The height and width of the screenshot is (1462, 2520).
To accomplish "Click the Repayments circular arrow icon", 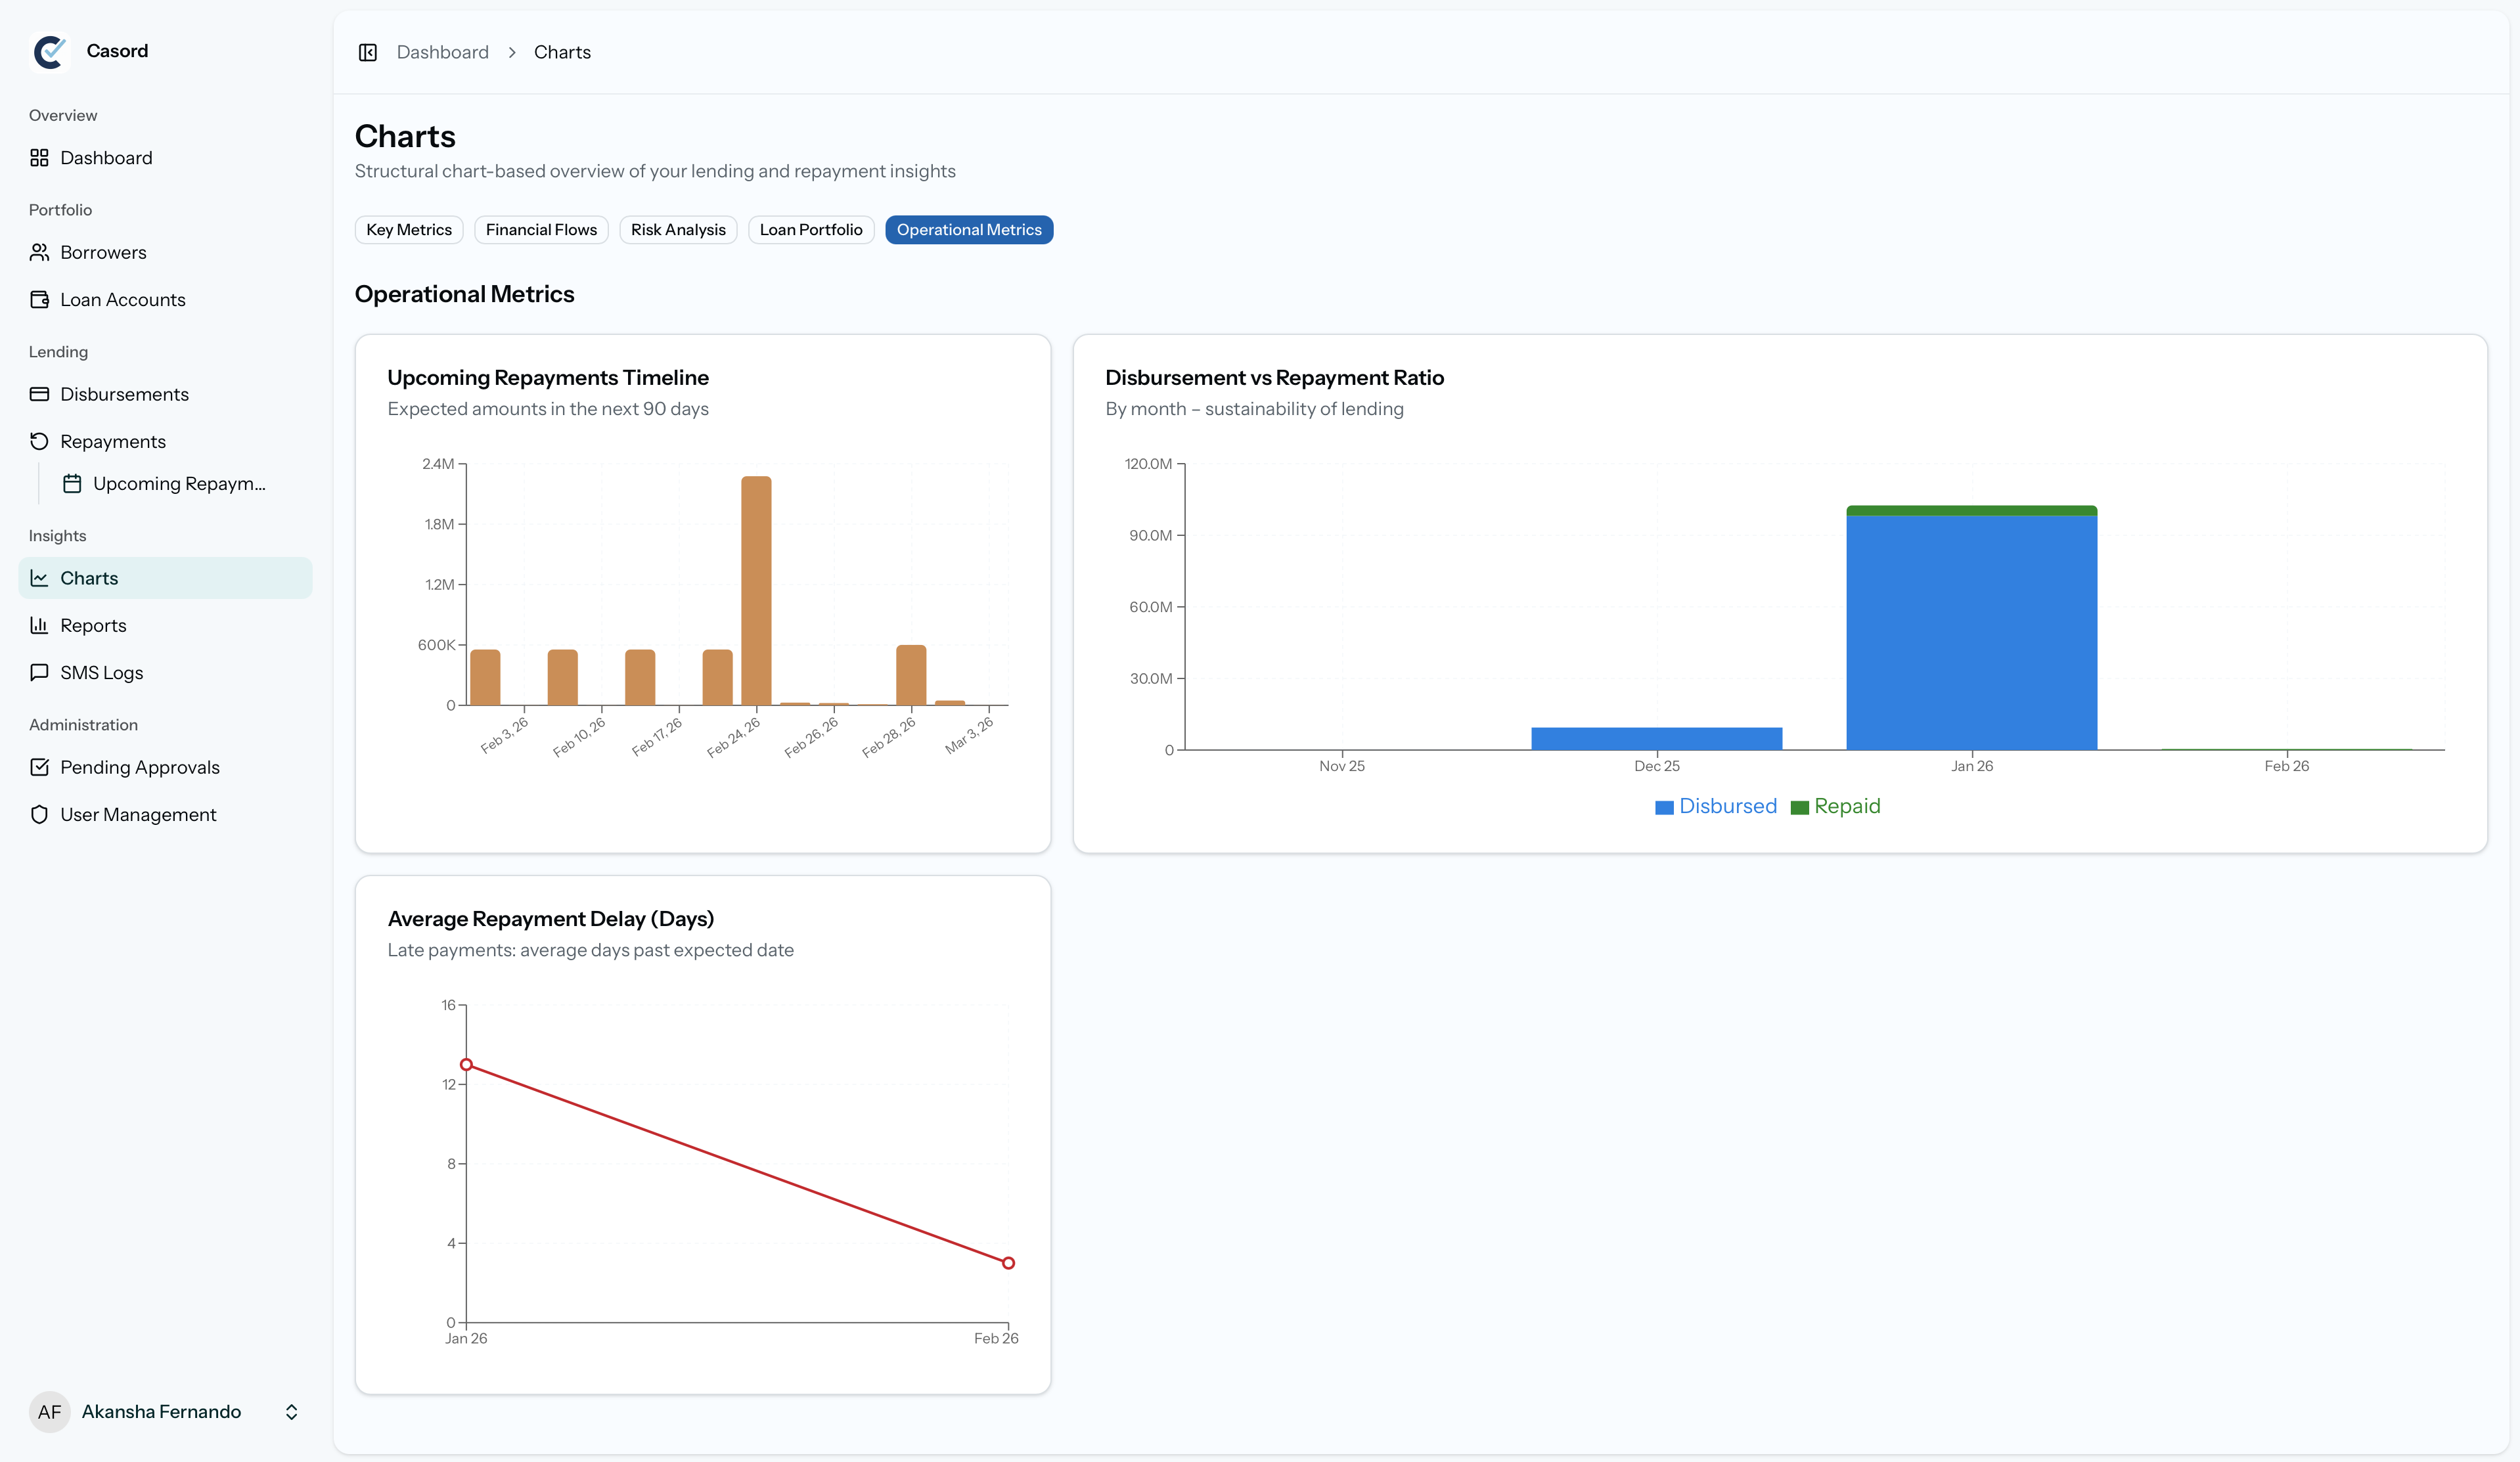I will (x=39, y=441).
